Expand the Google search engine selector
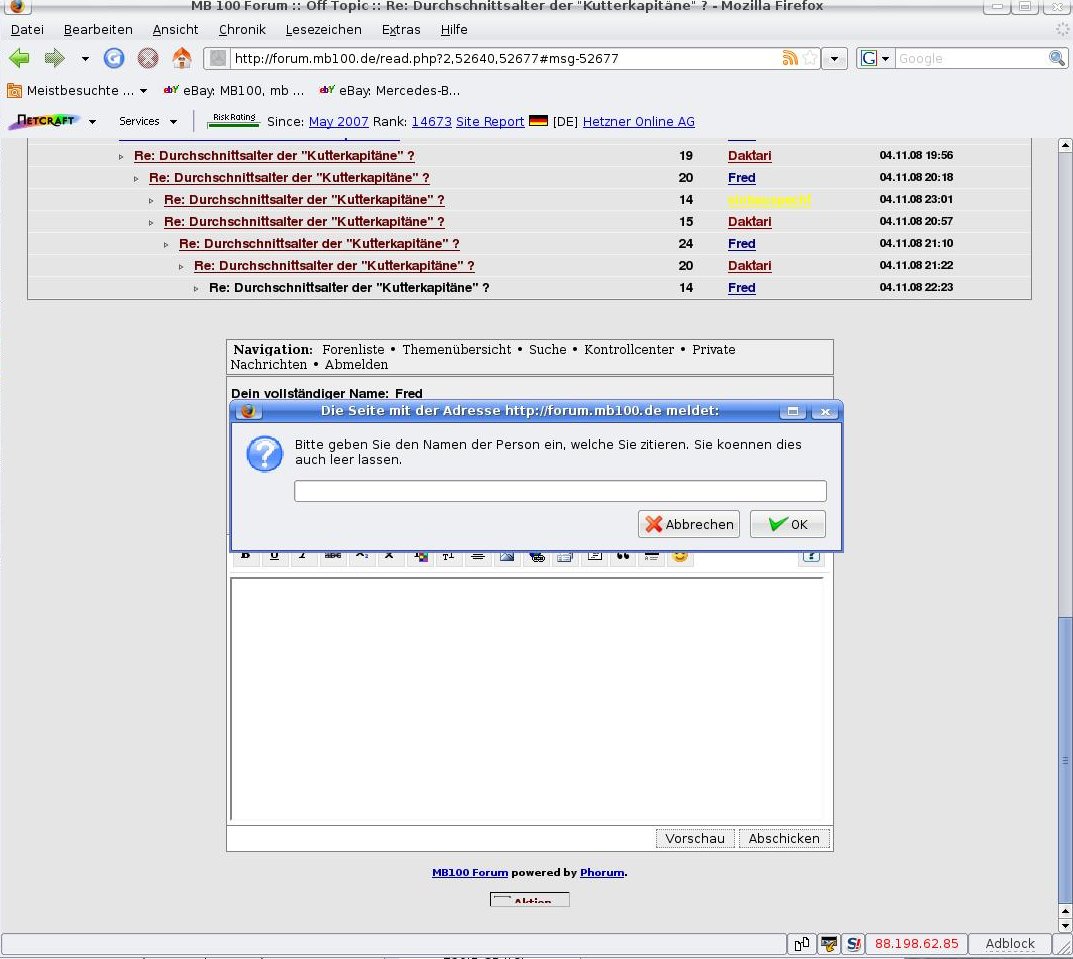 [x=875, y=58]
